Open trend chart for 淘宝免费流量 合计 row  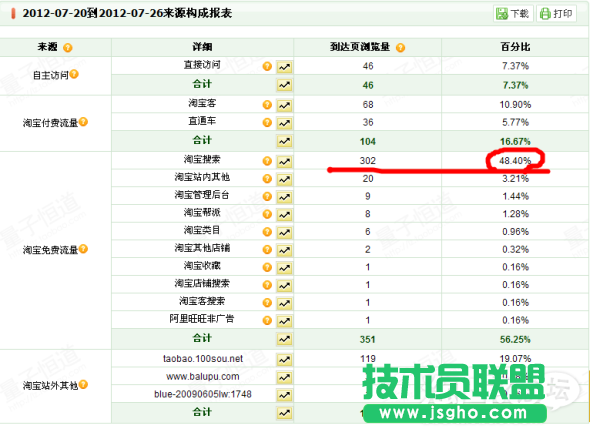click(284, 339)
